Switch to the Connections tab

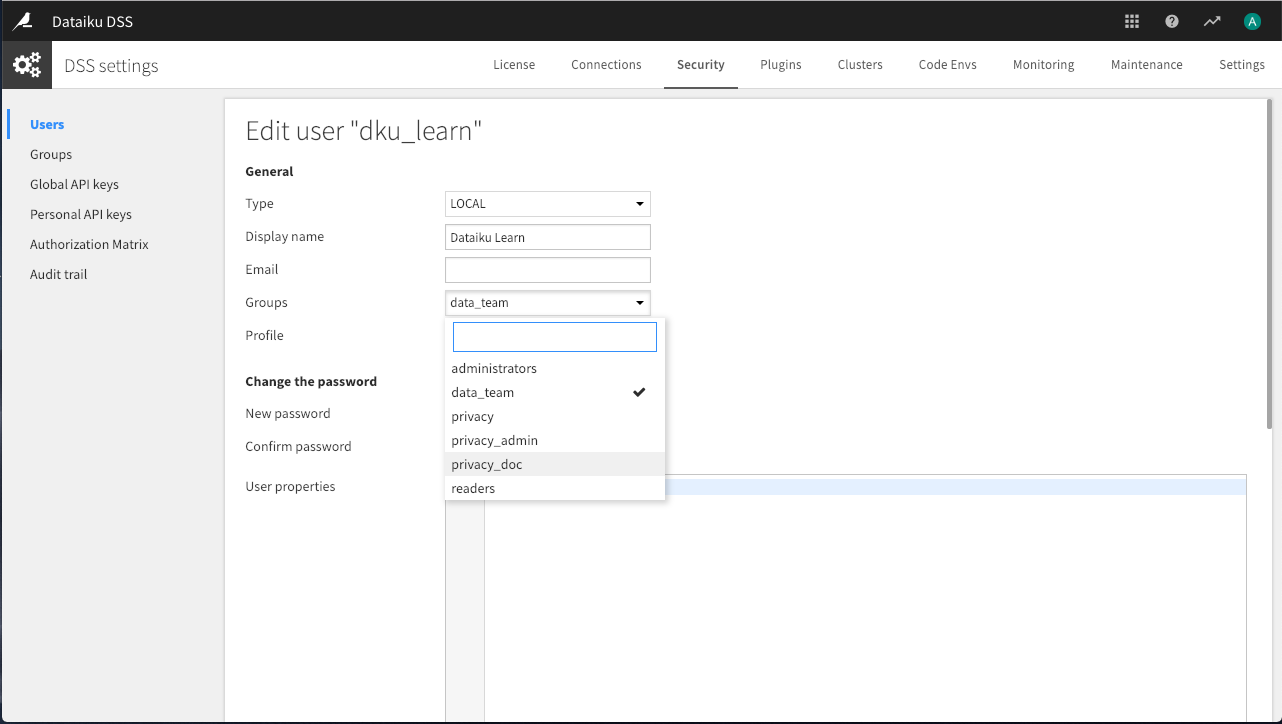pyautogui.click(x=606, y=65)
